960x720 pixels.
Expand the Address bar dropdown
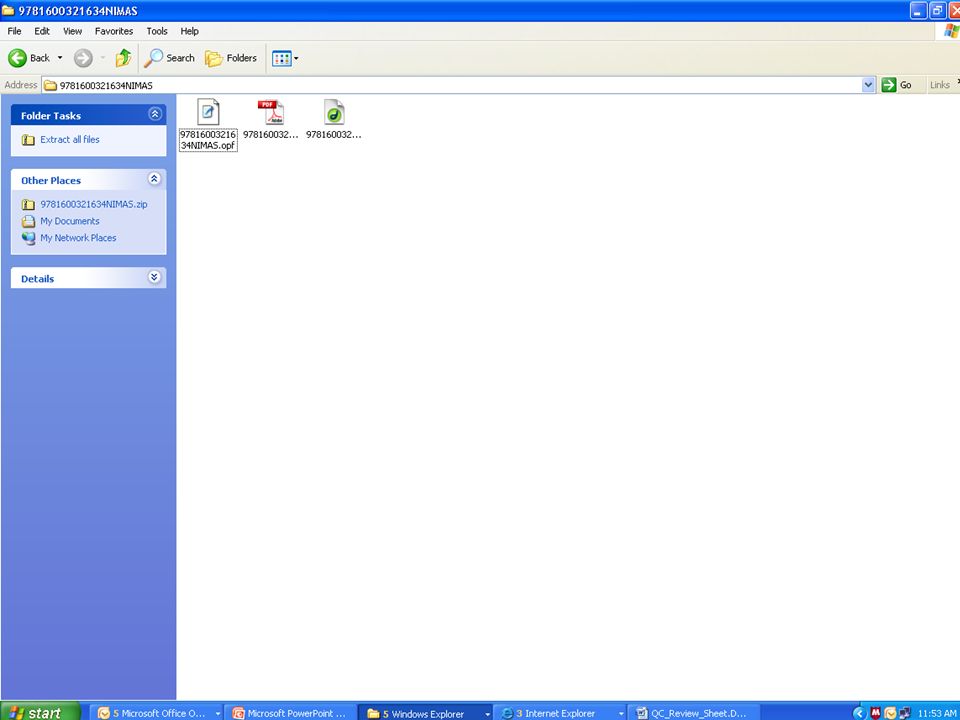[868, 85]
